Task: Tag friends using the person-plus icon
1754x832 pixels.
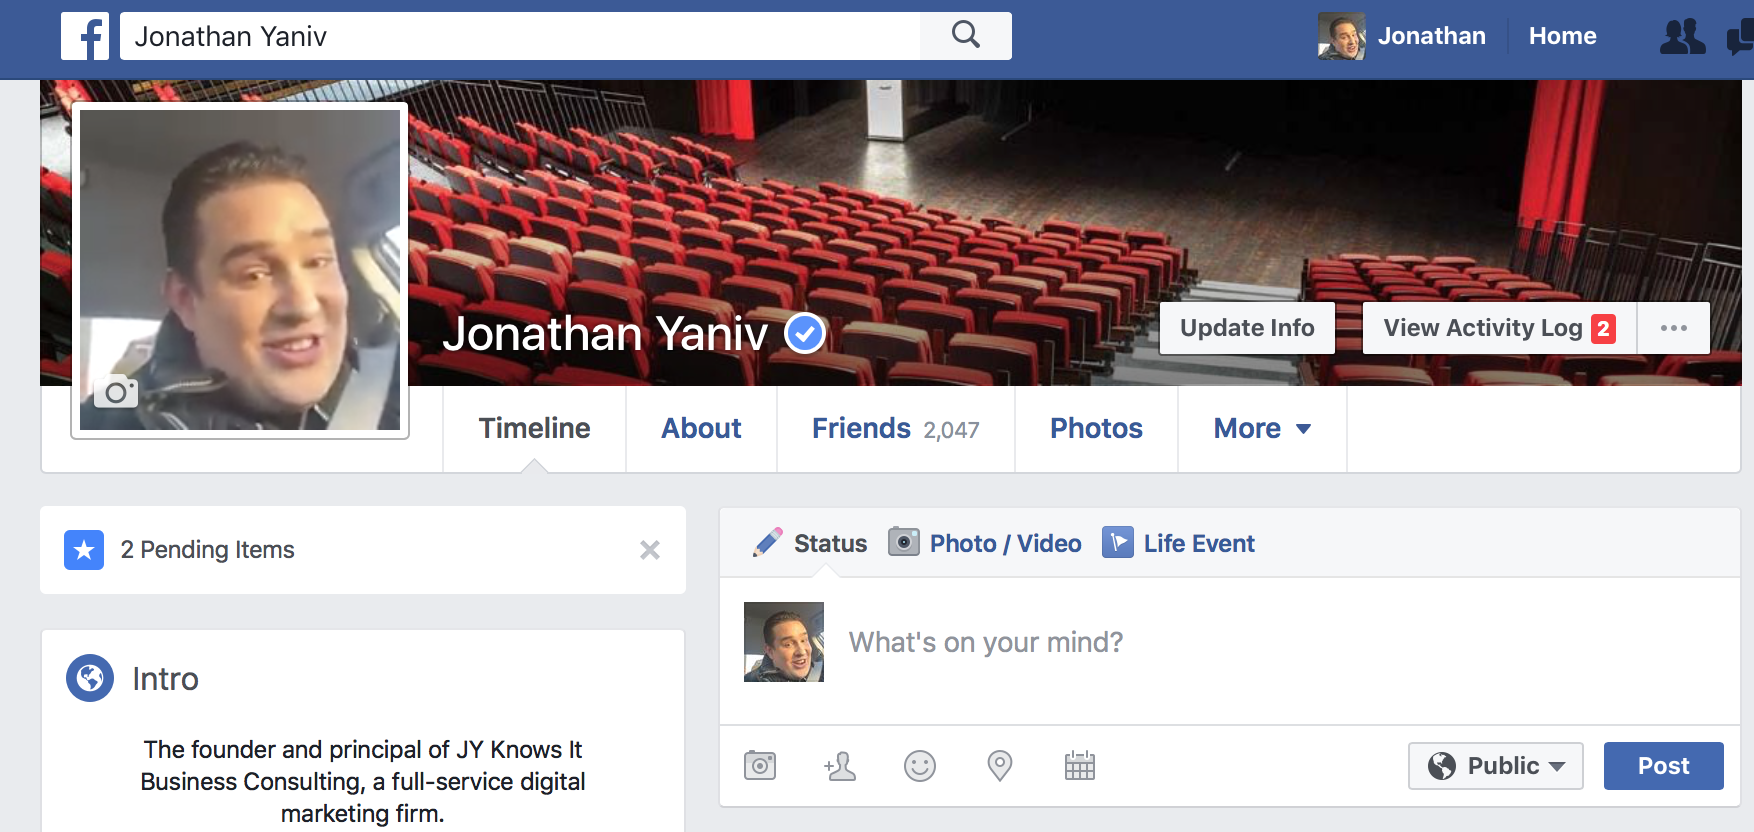Action: coord(840,766)
